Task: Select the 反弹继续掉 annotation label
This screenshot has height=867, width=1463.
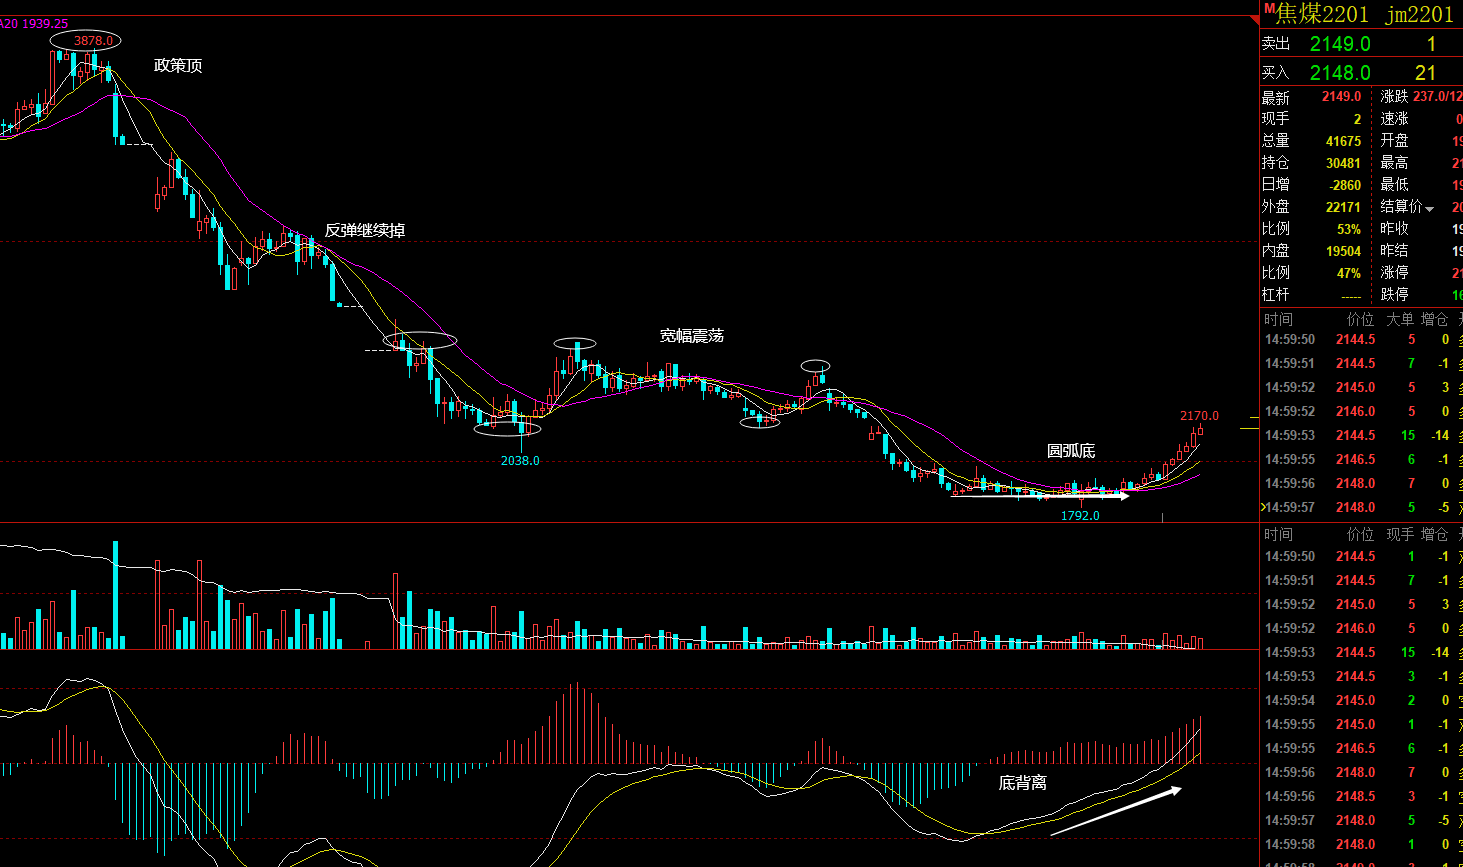Action: 365,231
